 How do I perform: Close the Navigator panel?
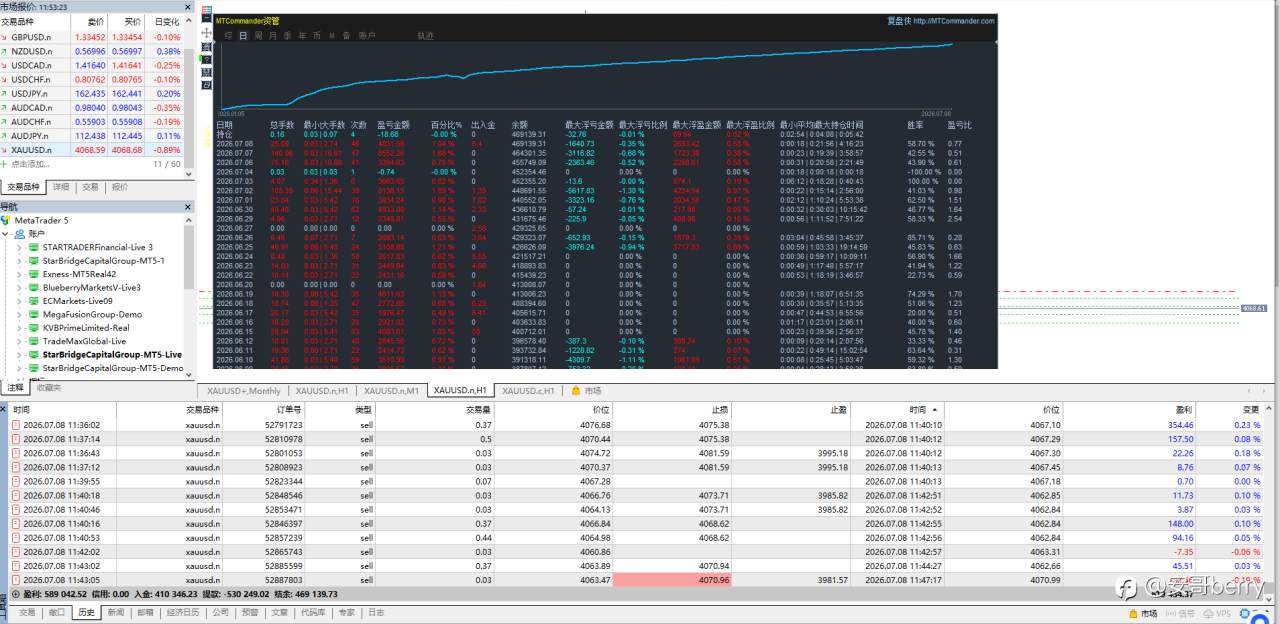pyautogui.click(x=190, y=206)
